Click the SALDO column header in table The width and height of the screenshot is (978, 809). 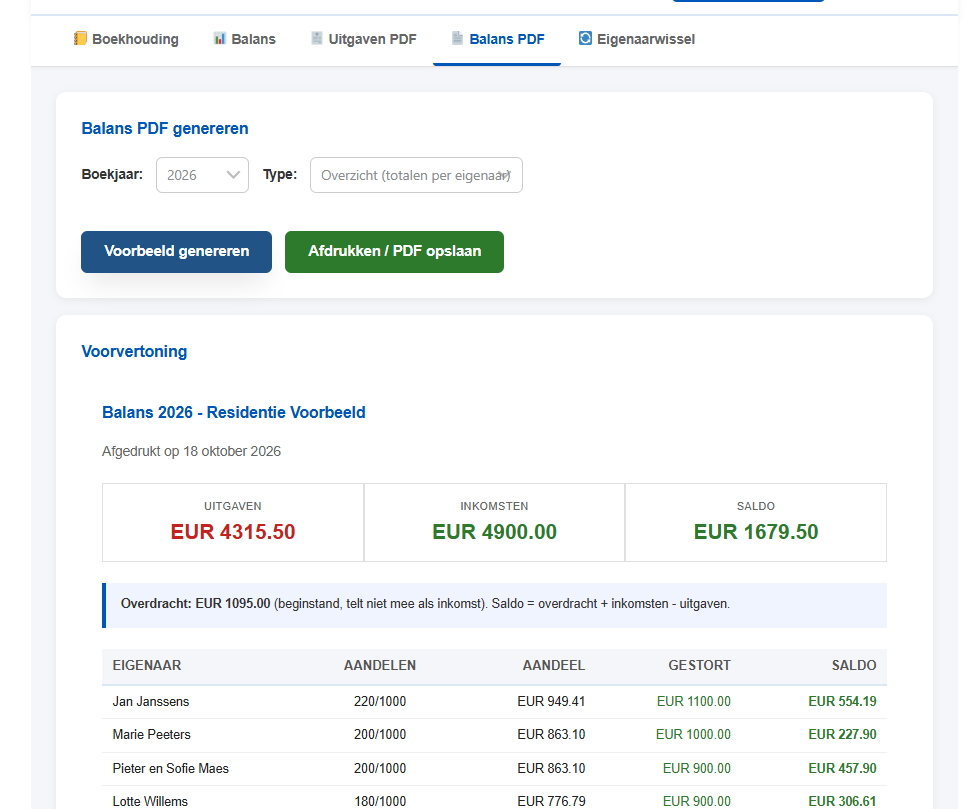(854, 666)
